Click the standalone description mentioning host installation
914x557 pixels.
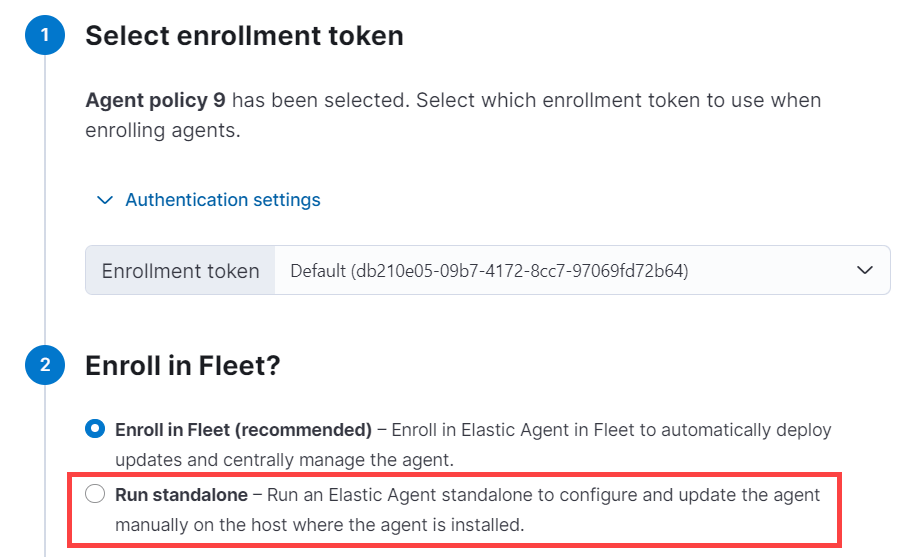(x=320, y=524)
